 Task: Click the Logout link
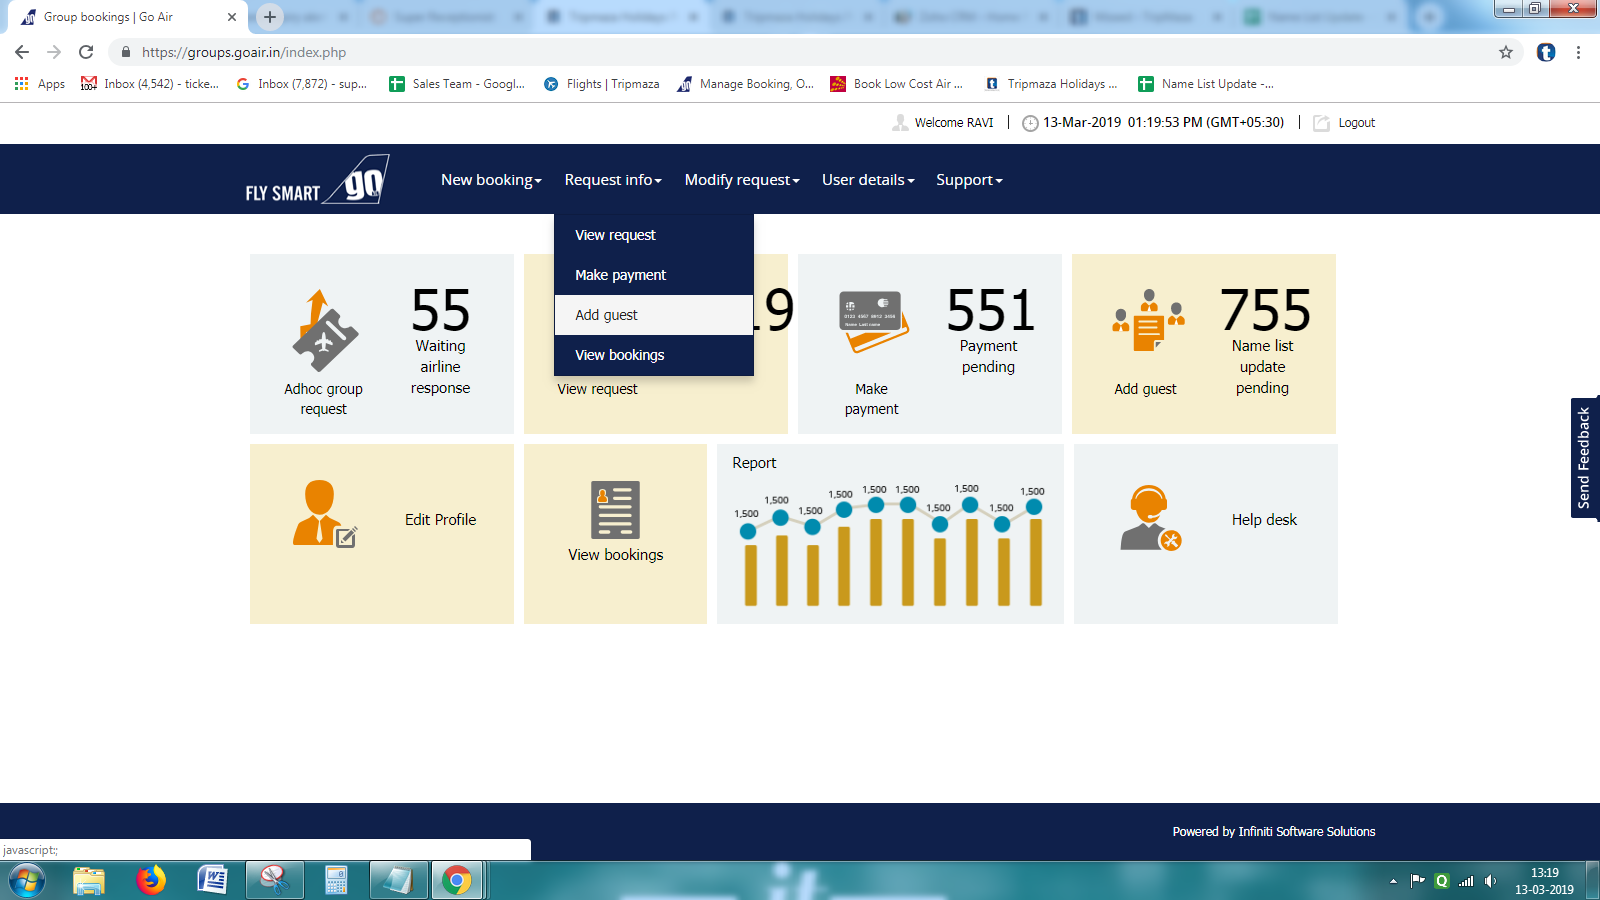pyautogui.click(x=1356, y=123)
